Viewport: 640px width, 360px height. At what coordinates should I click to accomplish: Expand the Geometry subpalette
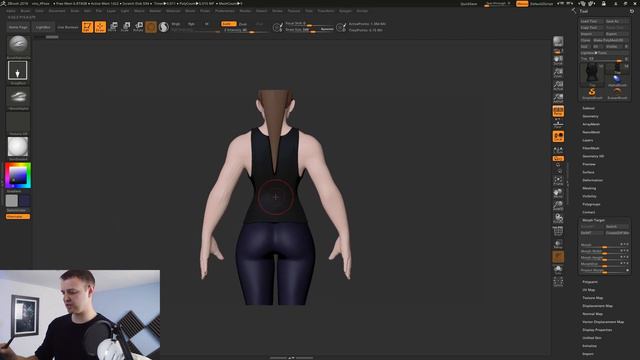pos(590,116)
